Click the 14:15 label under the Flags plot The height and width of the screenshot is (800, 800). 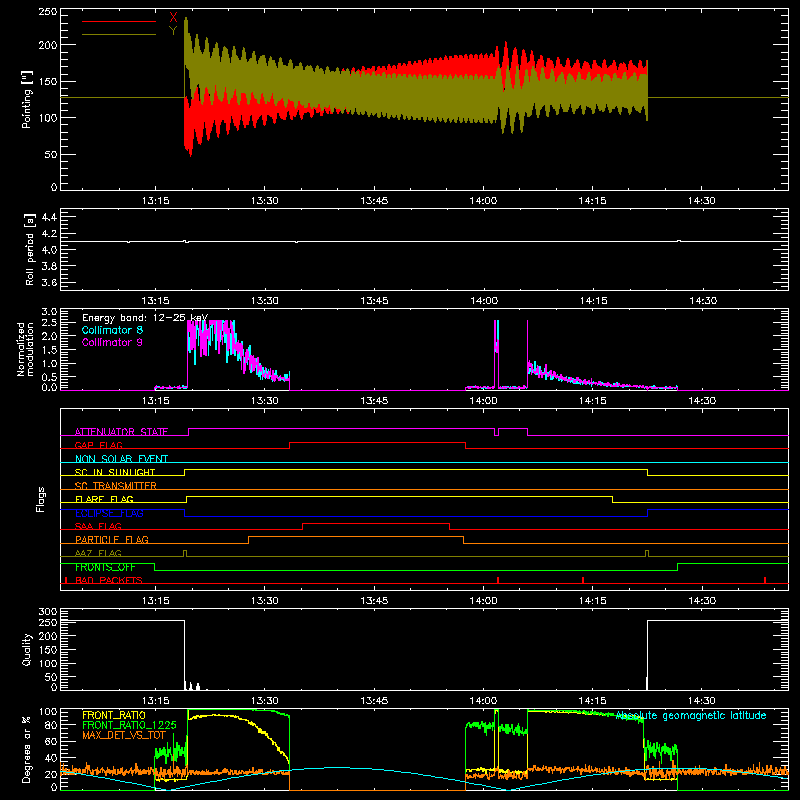tap(592, 601)
